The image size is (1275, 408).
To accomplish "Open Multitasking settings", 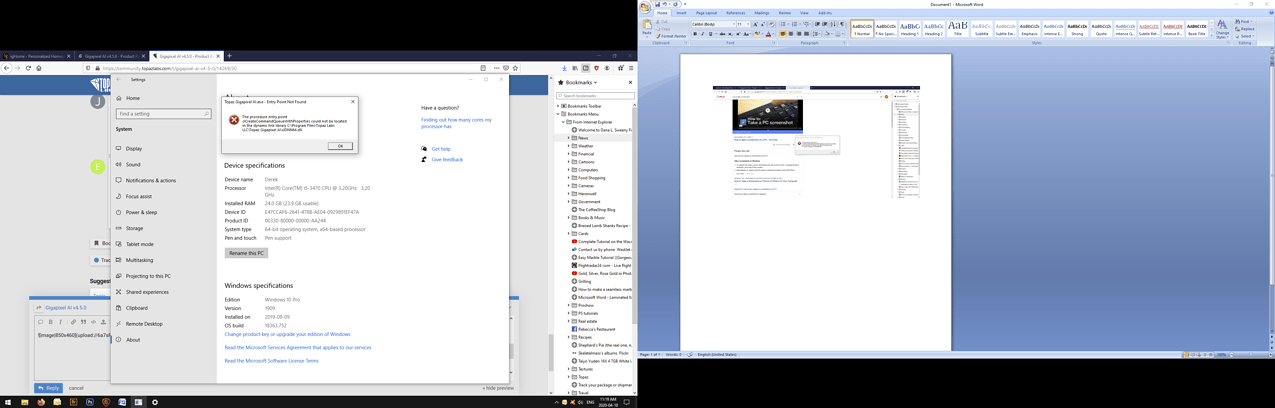I will (x=140, y=260).
